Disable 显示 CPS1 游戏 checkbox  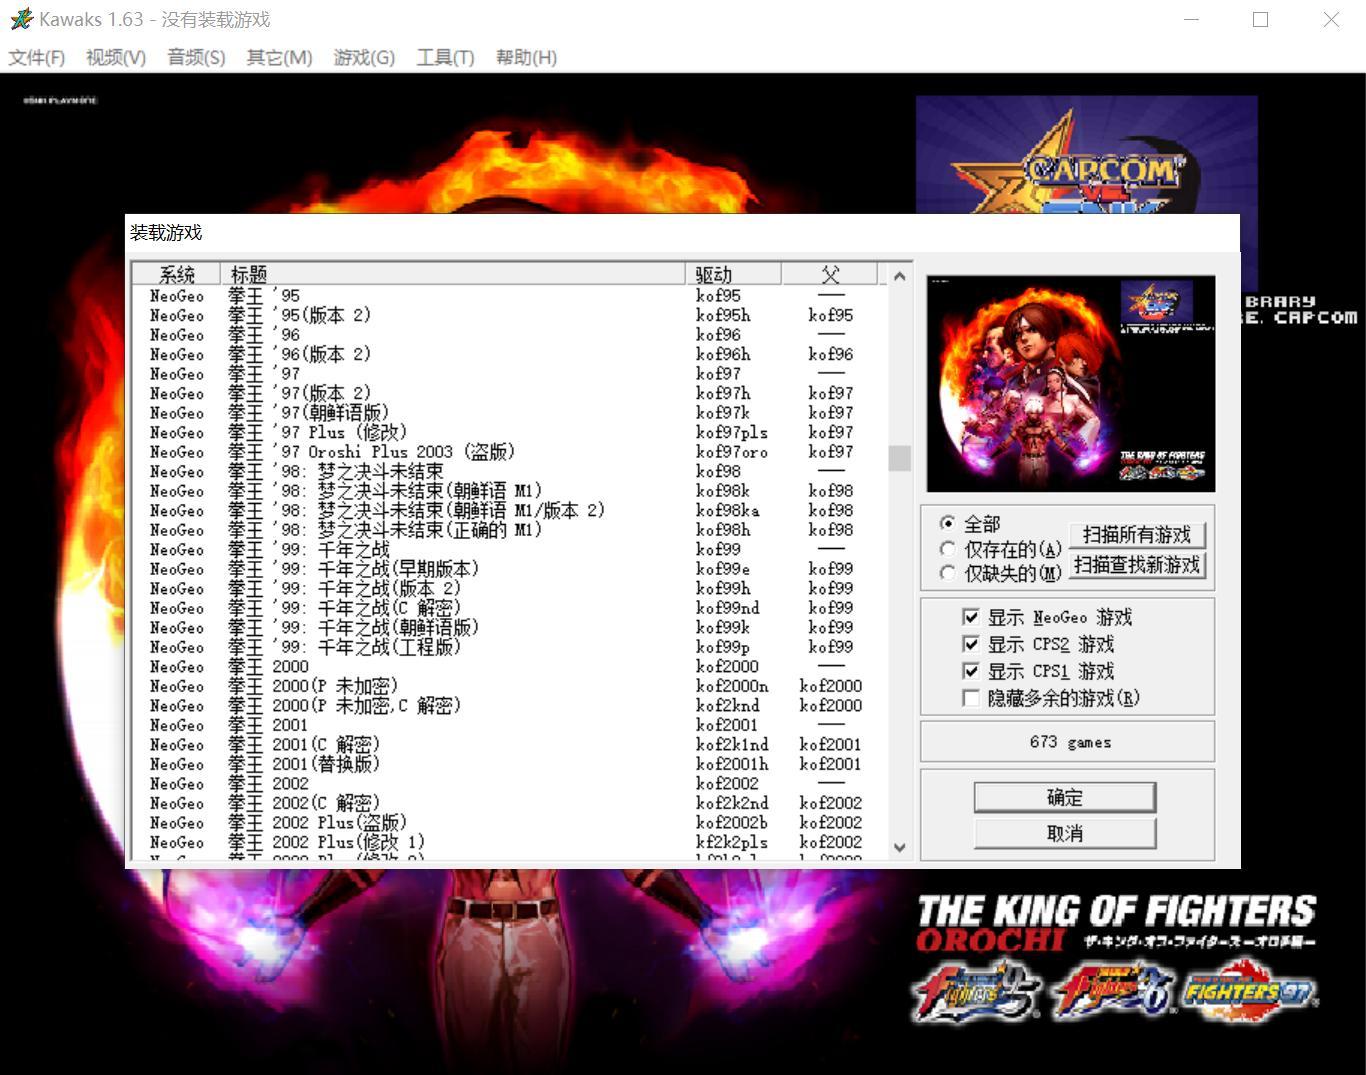970,671
